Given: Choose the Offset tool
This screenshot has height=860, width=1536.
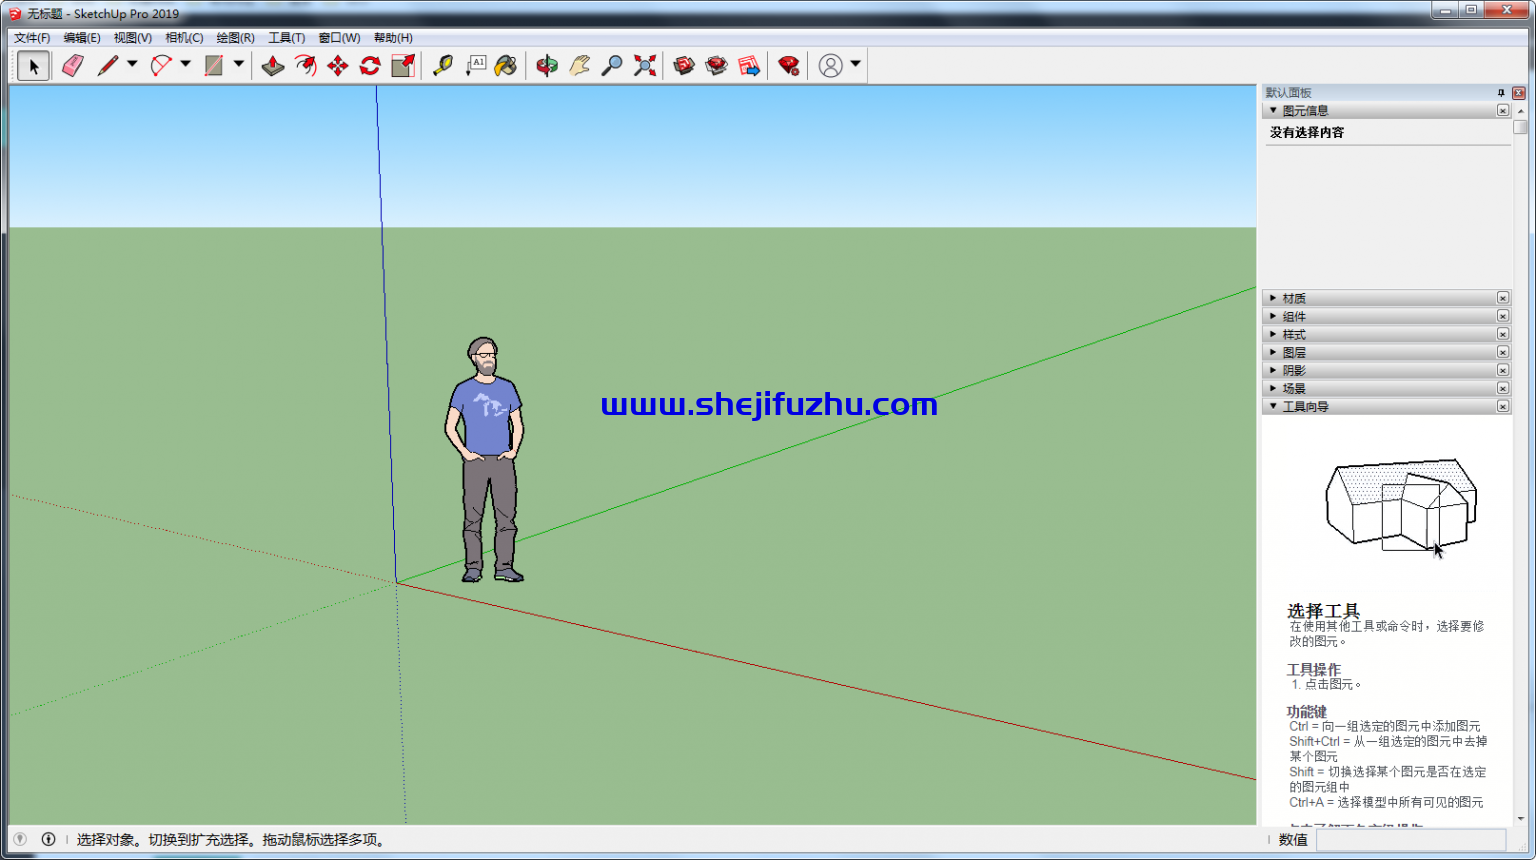Looking at the screenshot, I should tap(305, 66).
